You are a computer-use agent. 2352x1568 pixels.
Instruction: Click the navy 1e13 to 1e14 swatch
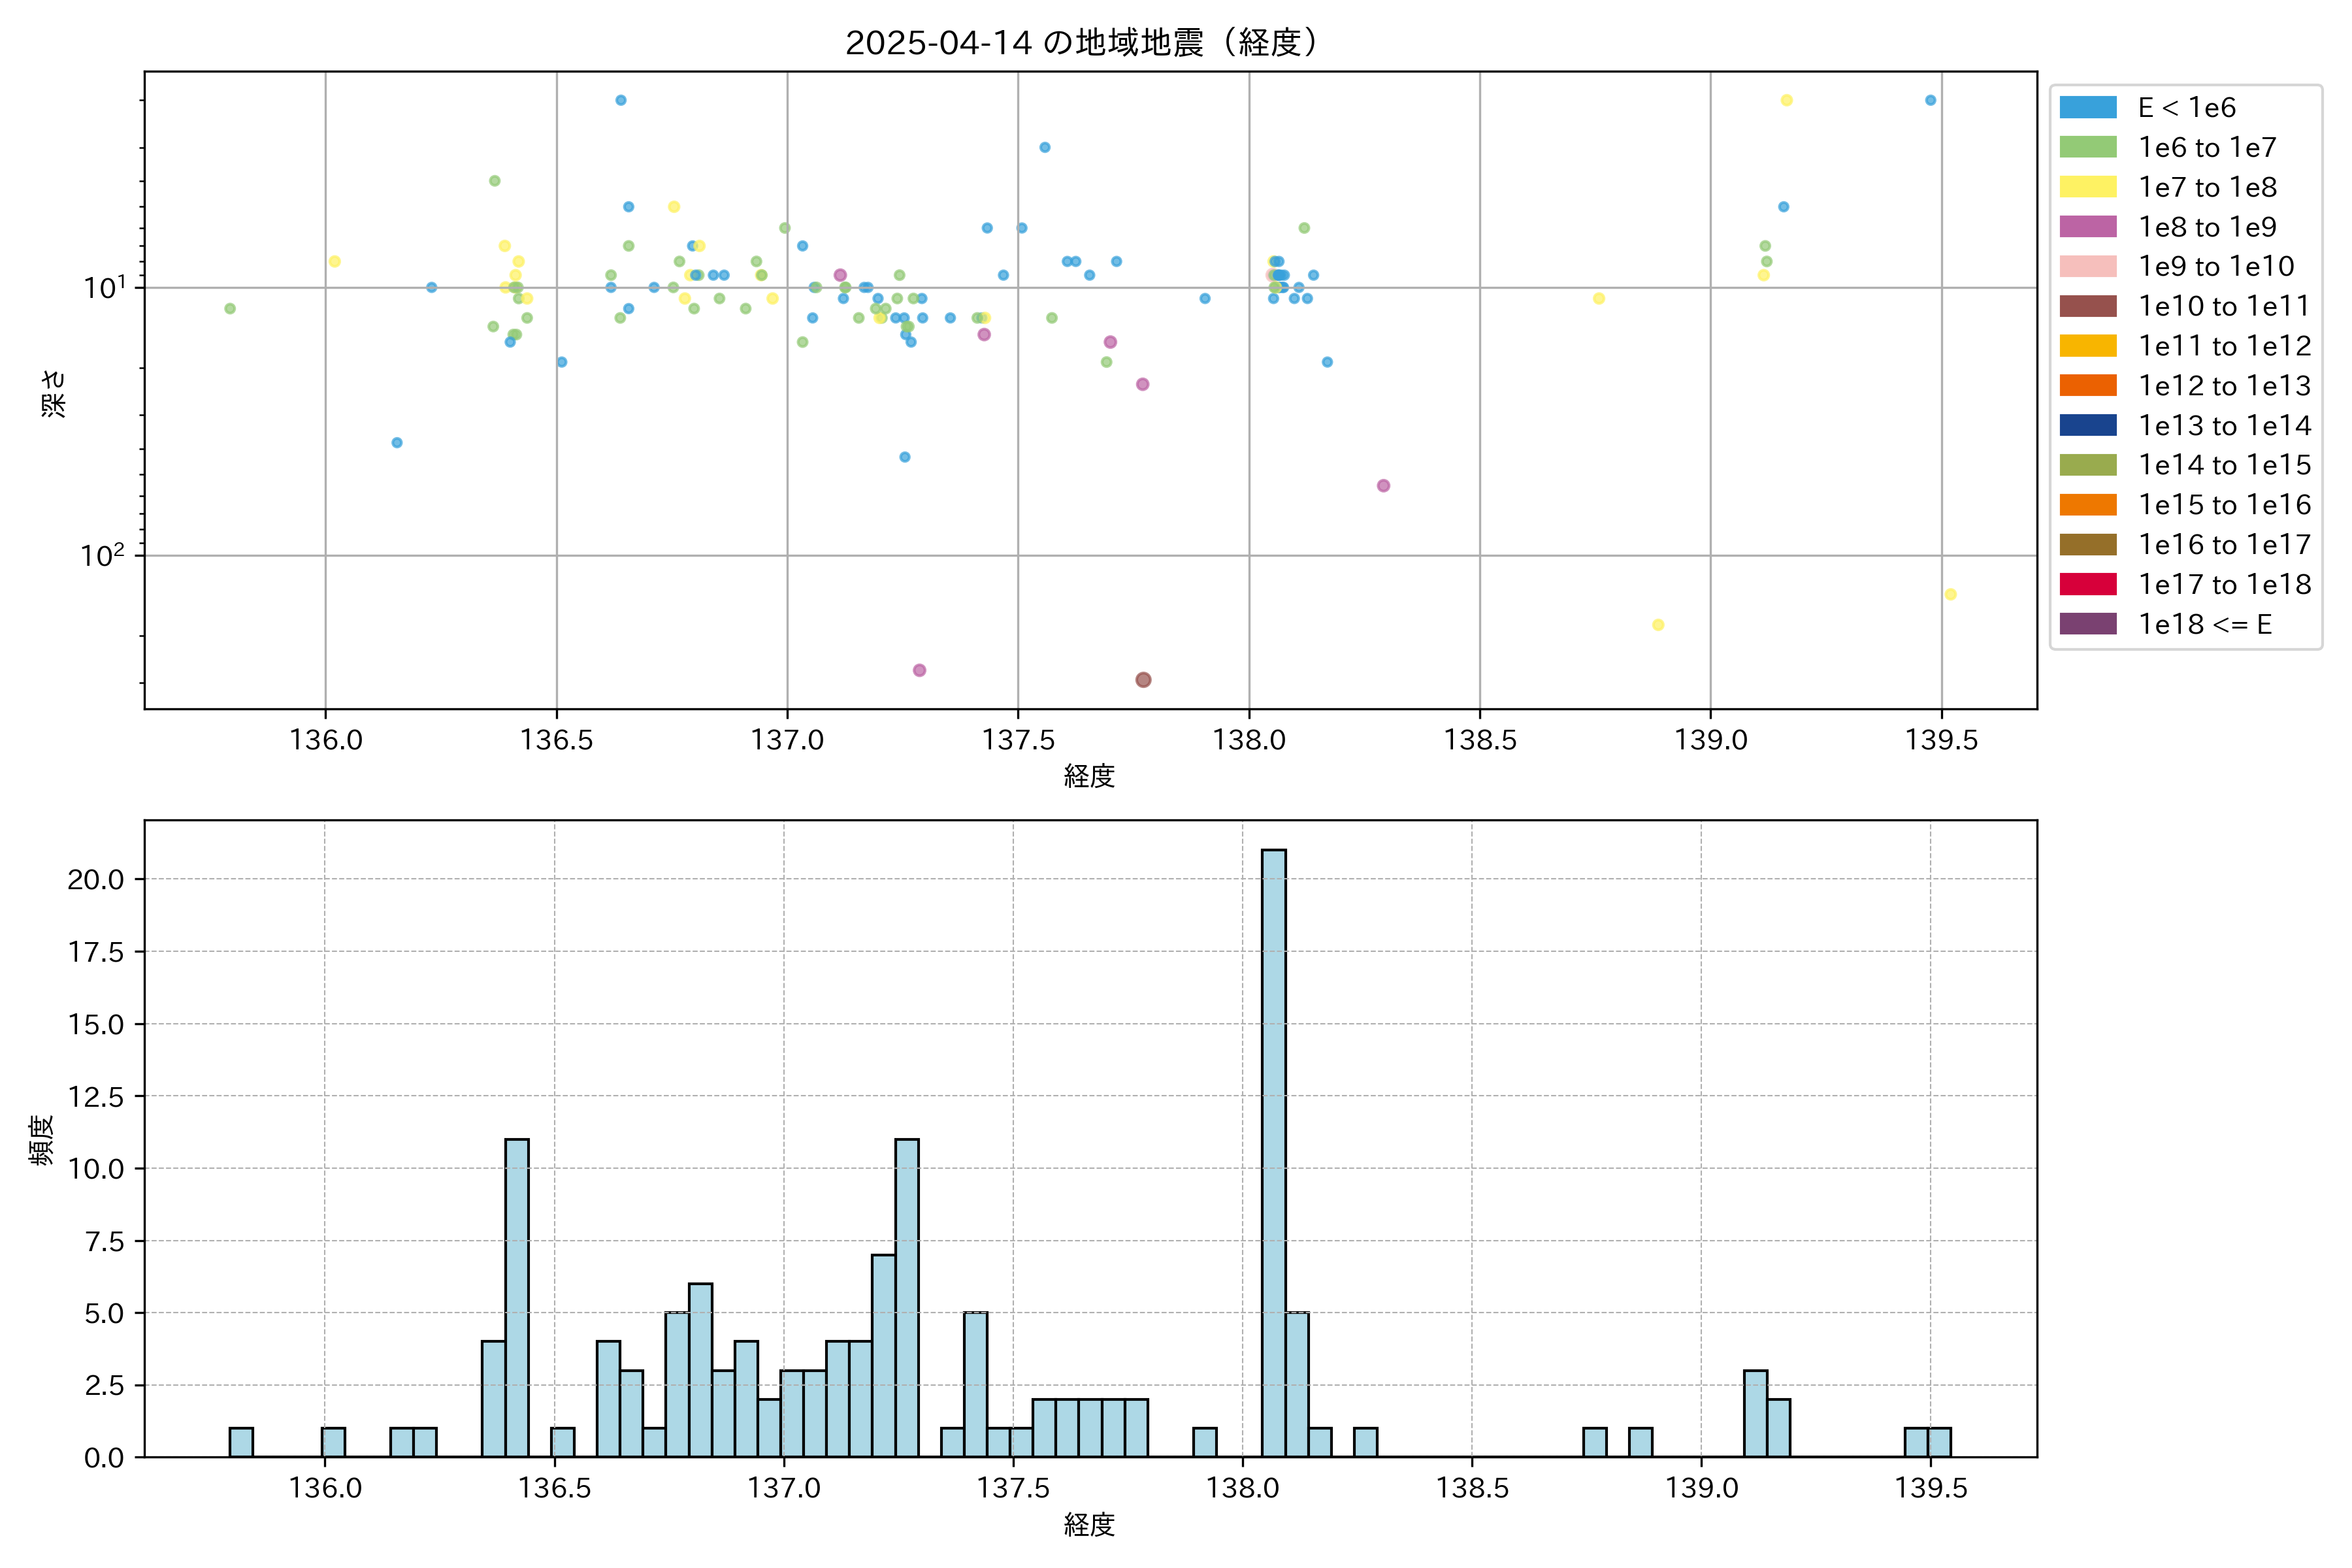pyautogui.click(x=2088, y=425)
